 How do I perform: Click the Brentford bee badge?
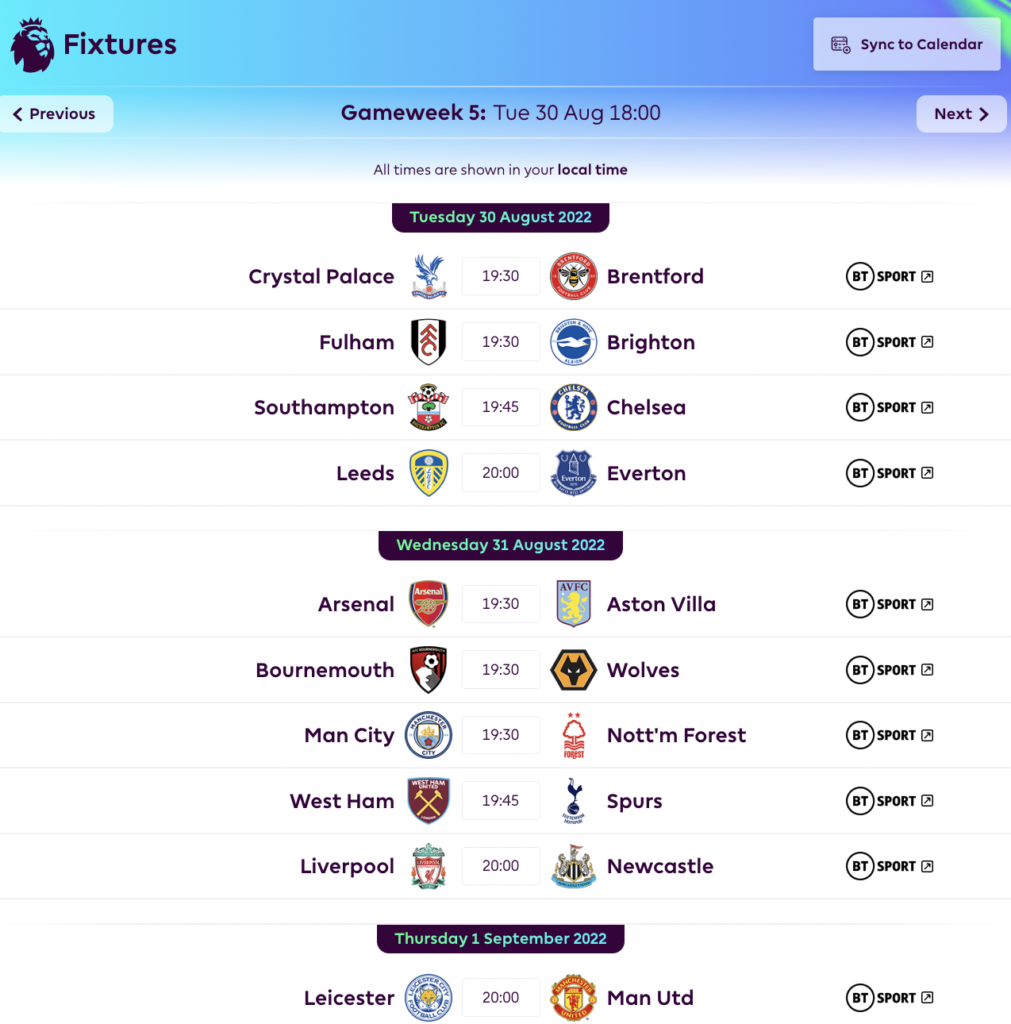click(x=573, y=276)
